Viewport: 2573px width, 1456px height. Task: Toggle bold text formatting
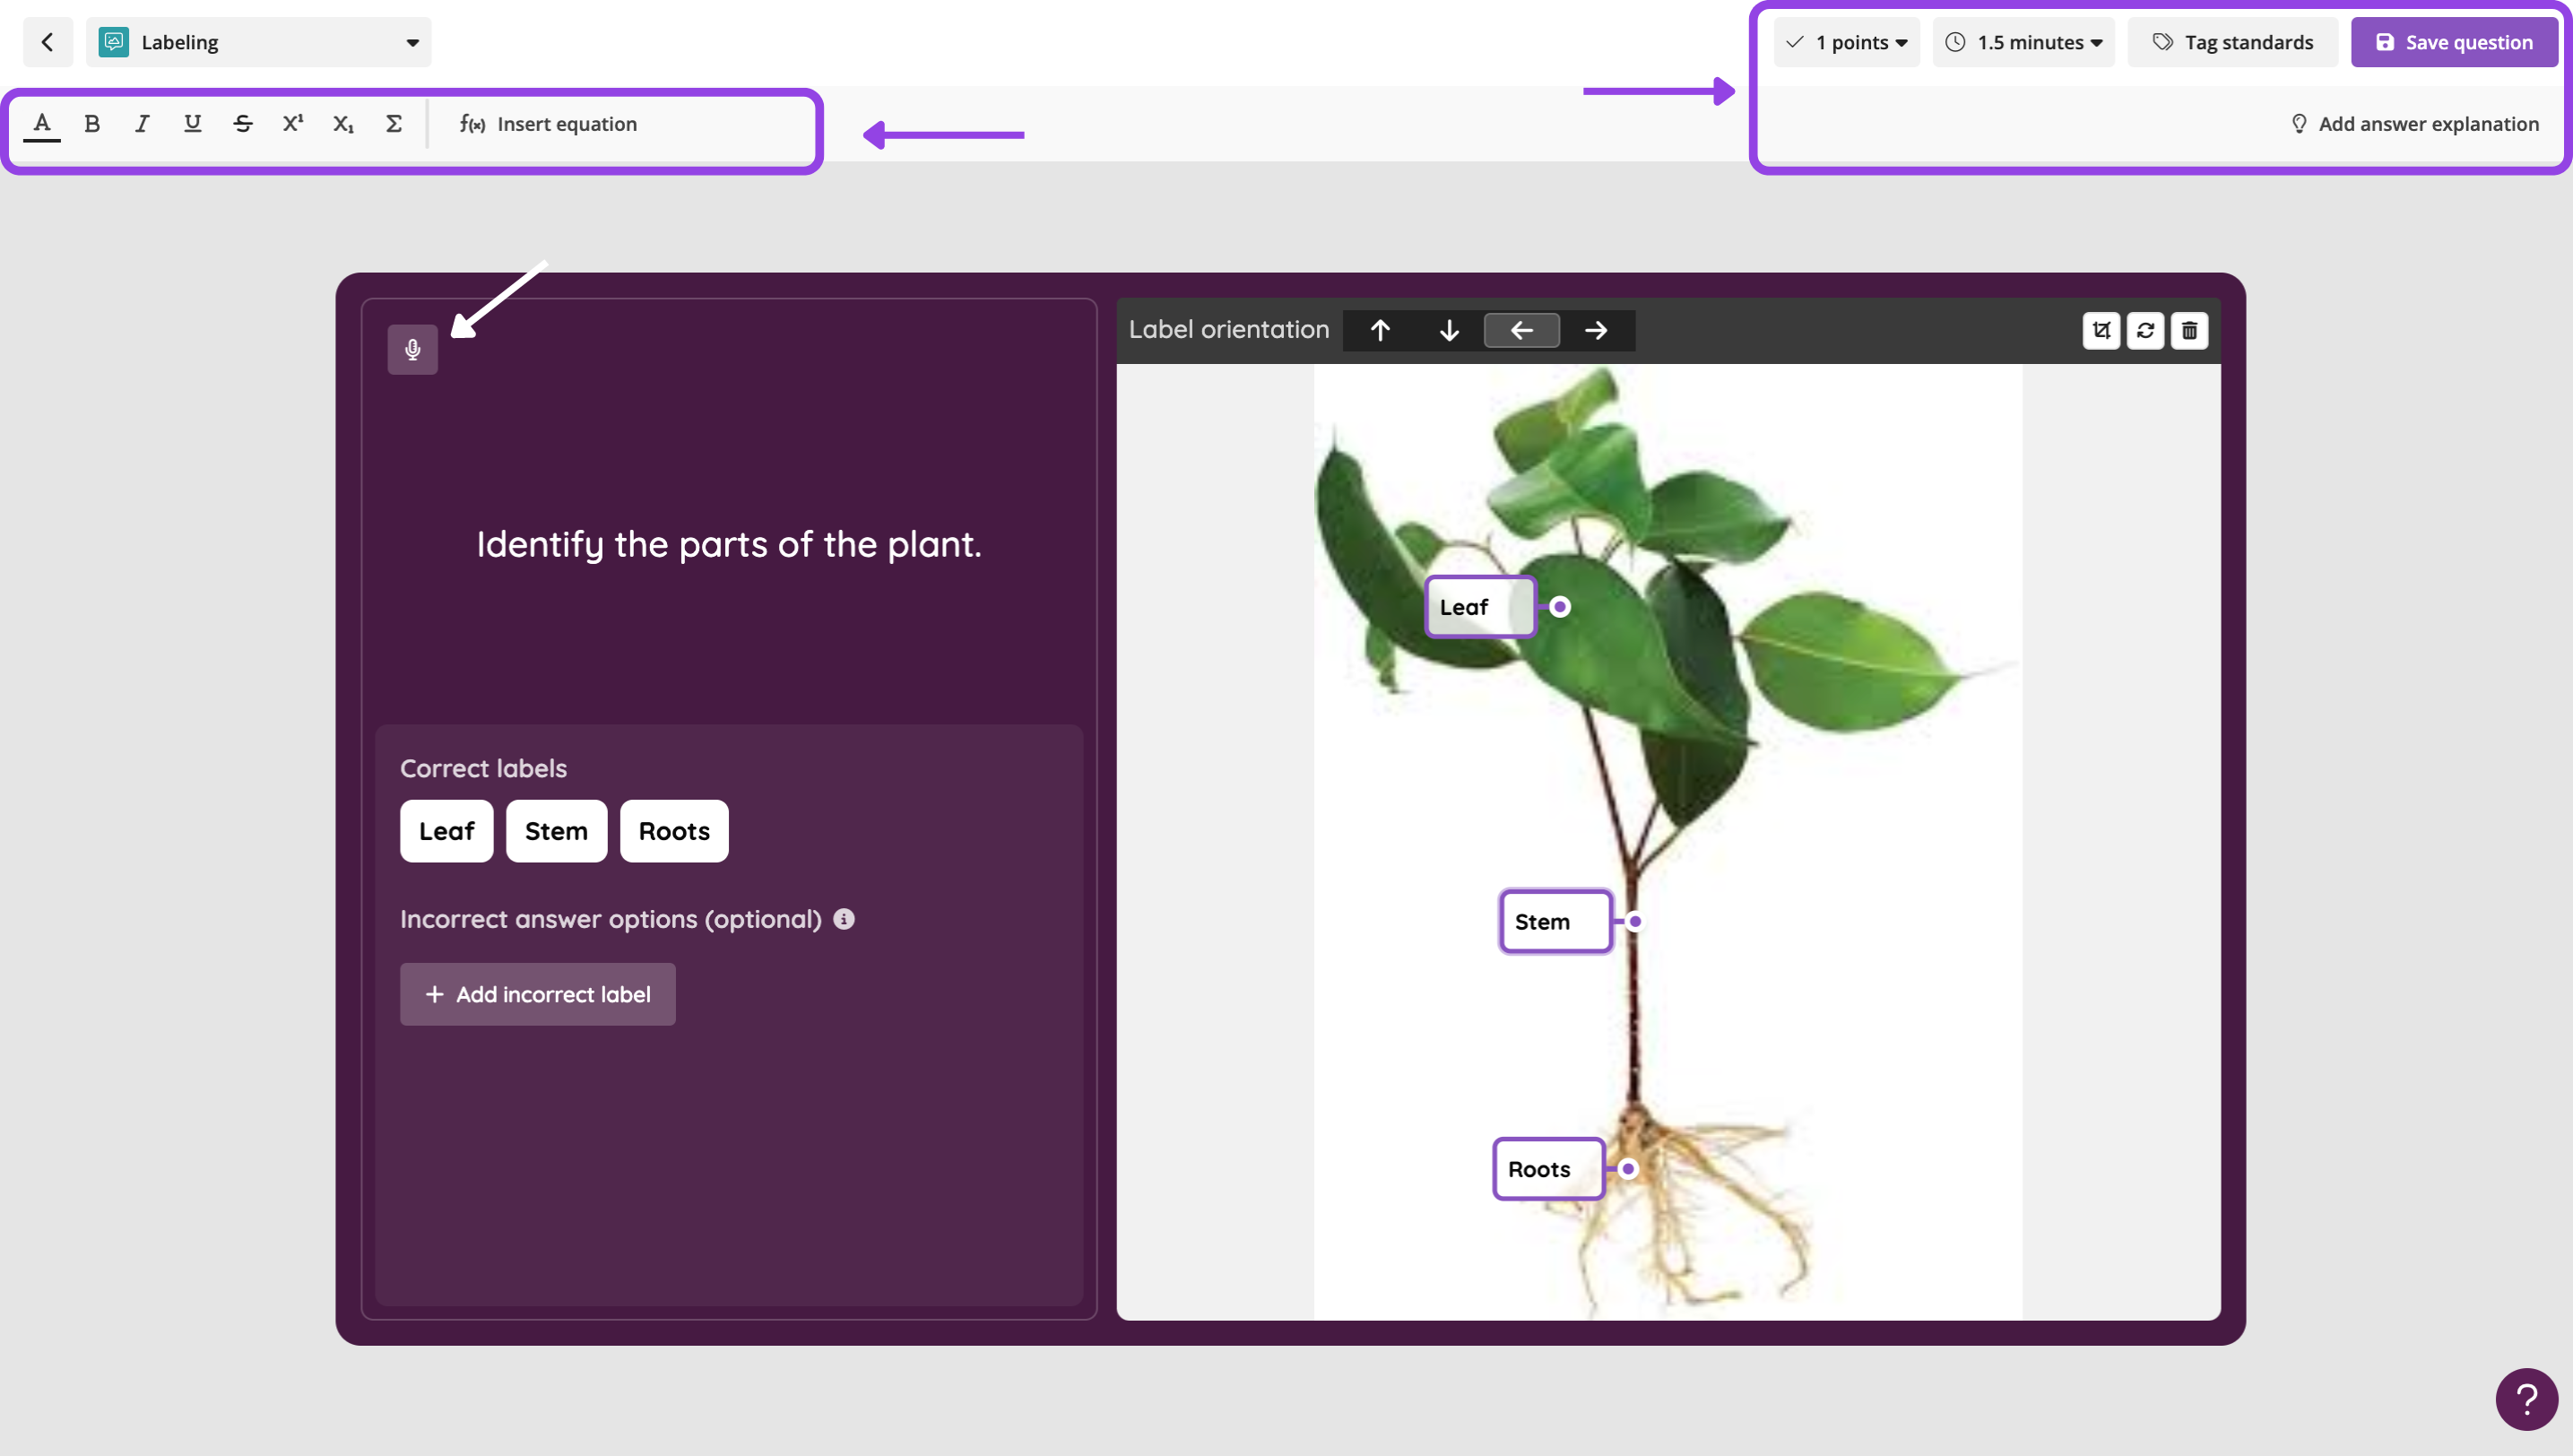click(92, 123)
